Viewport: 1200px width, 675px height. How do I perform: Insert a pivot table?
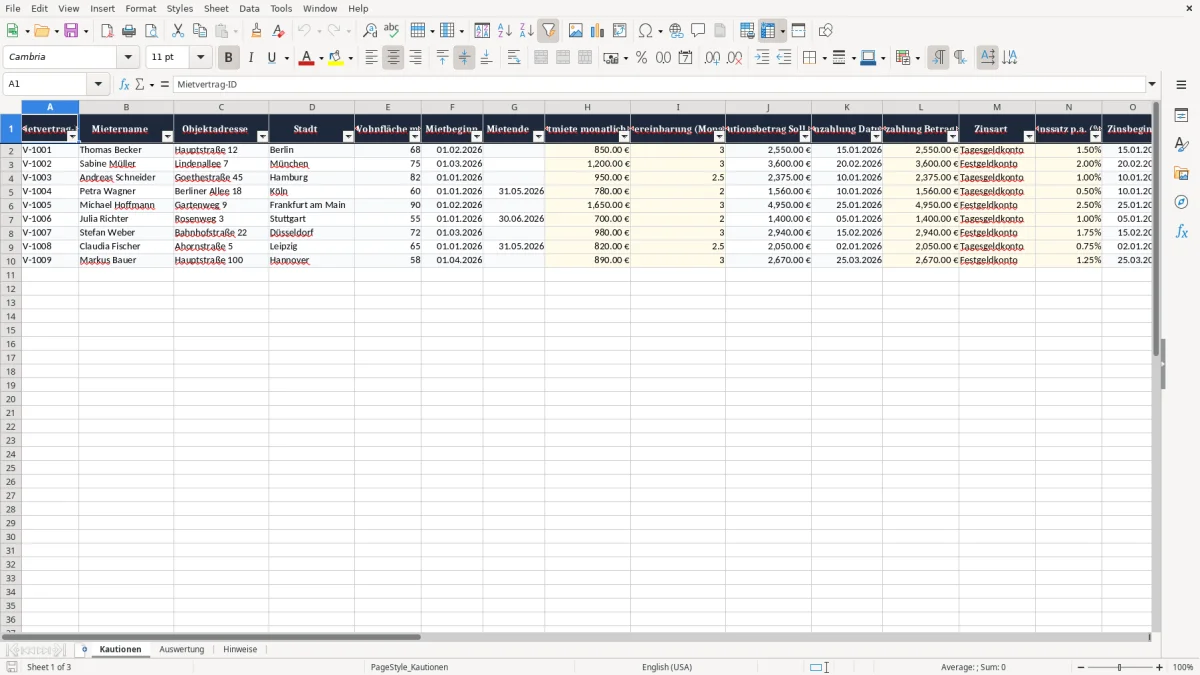pyautogui.click(x=620, y=31)
